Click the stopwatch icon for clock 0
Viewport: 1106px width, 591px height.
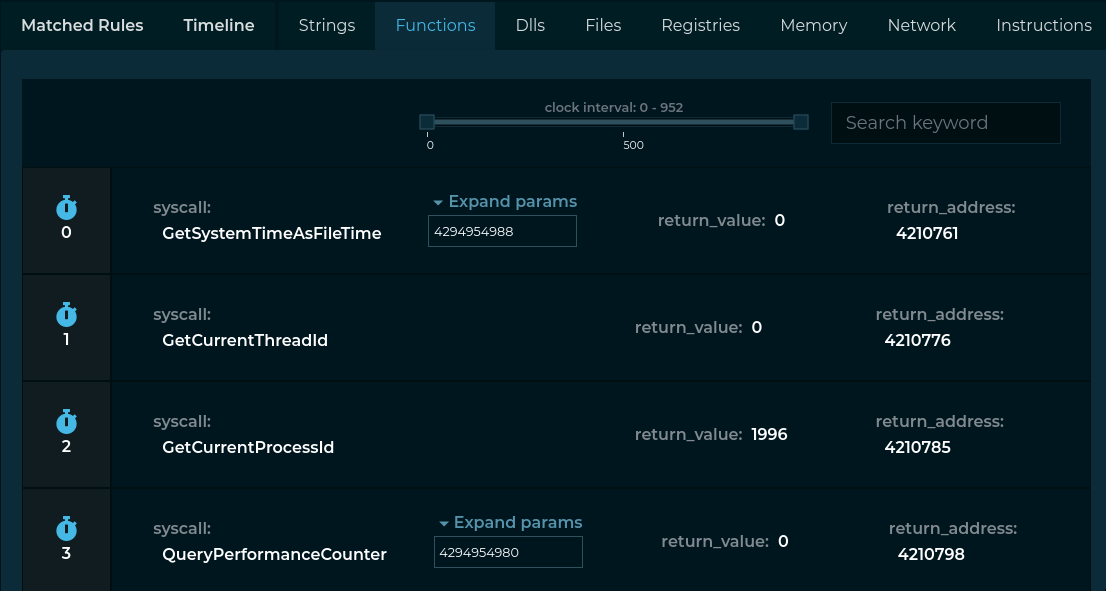coord(66,208)
